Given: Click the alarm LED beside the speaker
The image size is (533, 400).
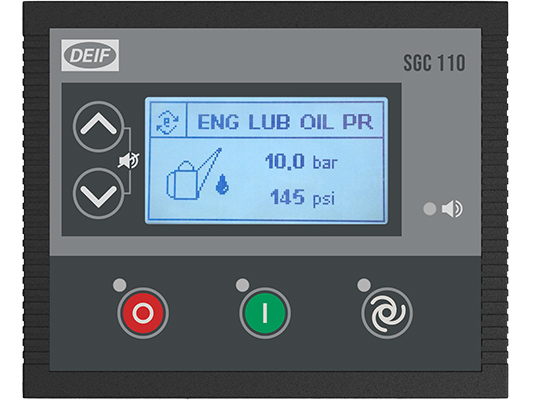Looking at the screenshot, I should (430, 209).
